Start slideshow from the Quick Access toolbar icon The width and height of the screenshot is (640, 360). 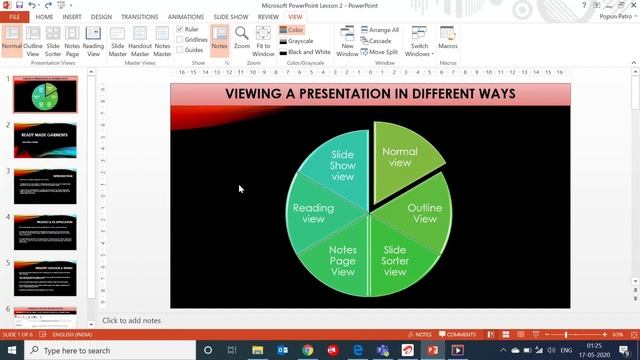(61, 5)
